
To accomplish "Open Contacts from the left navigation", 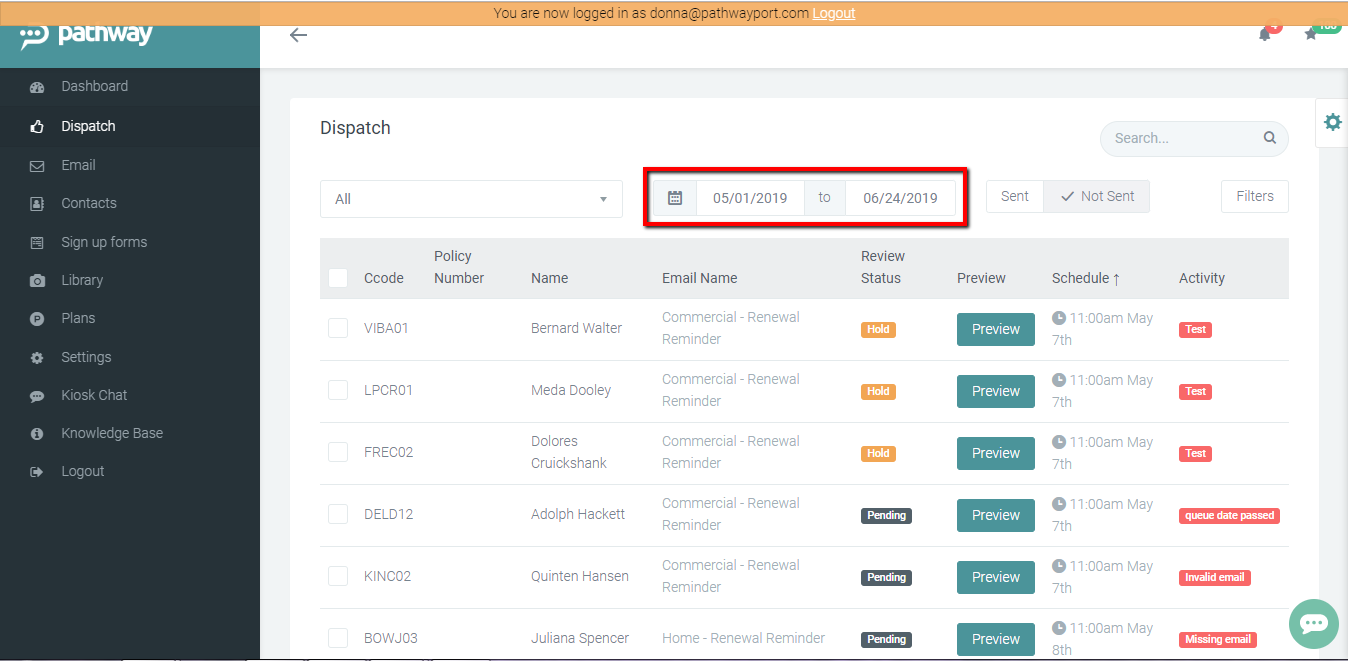I will (x=90, y=203).
